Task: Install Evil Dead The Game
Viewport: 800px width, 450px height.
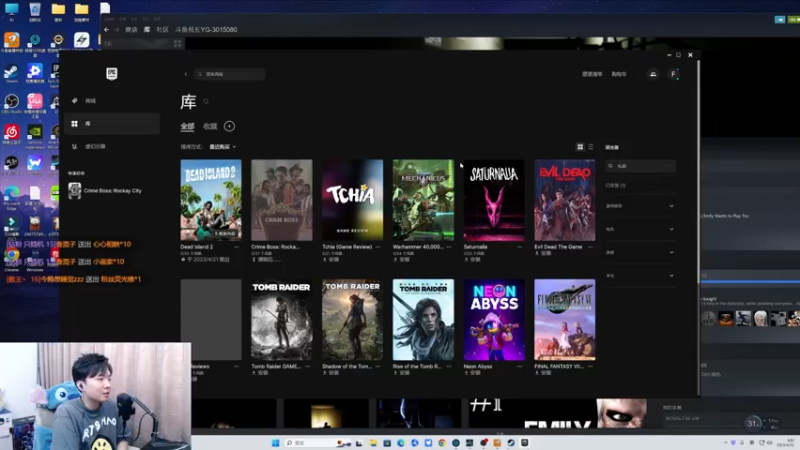Action: coord(543,253)
